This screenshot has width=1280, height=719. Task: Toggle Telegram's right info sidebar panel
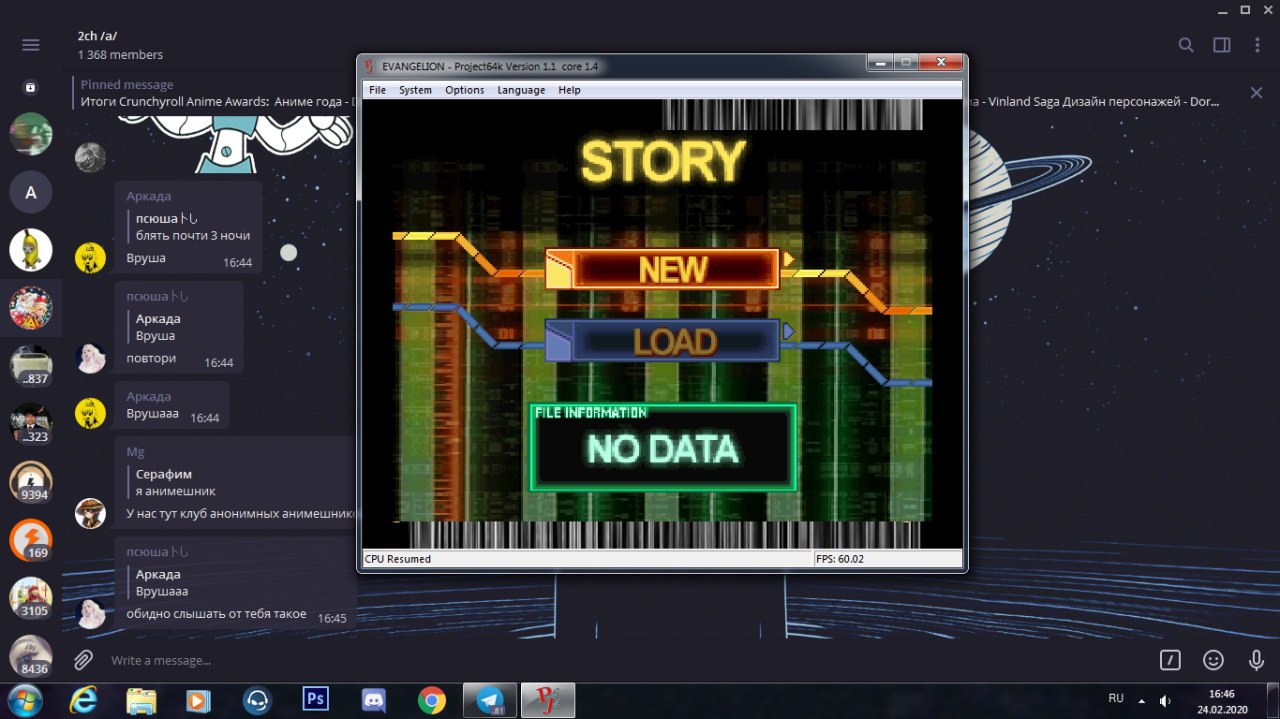point(1222,45)
